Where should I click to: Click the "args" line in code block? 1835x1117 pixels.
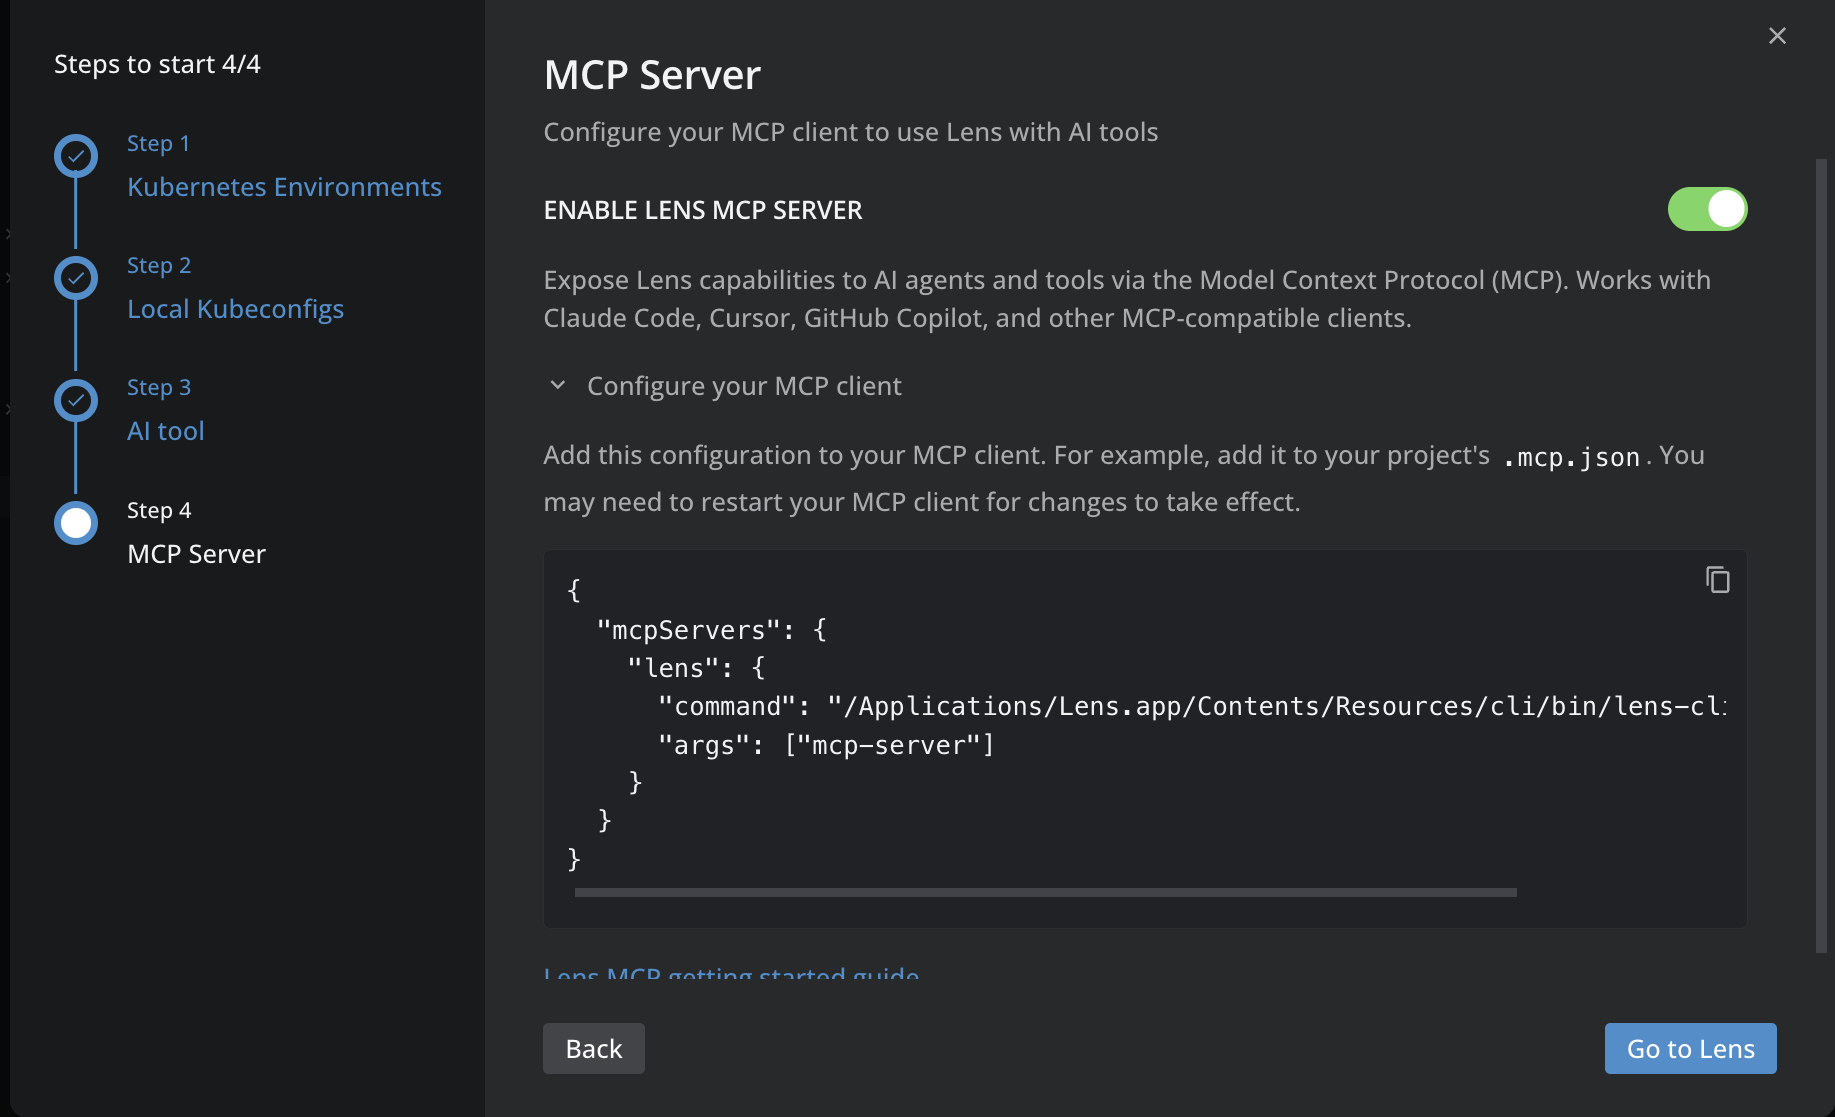point(826,745)
